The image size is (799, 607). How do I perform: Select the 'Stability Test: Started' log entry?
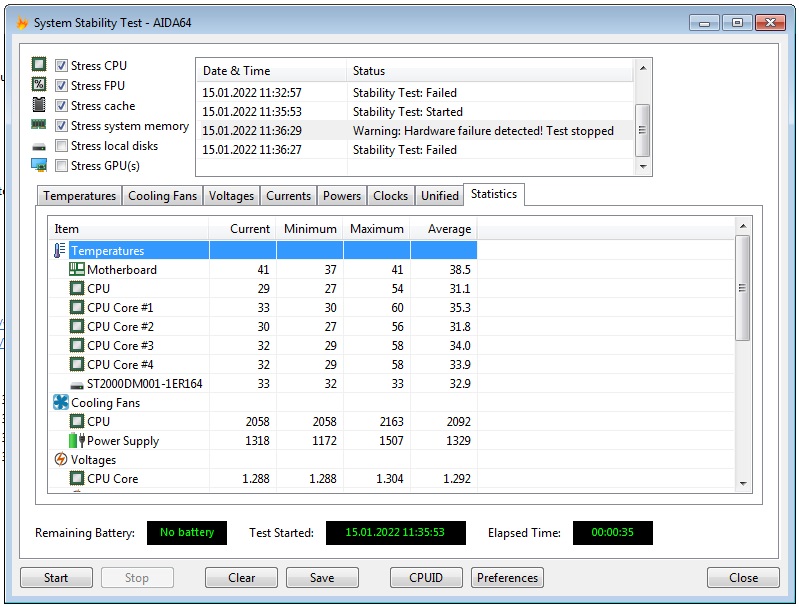pos(415,112)
